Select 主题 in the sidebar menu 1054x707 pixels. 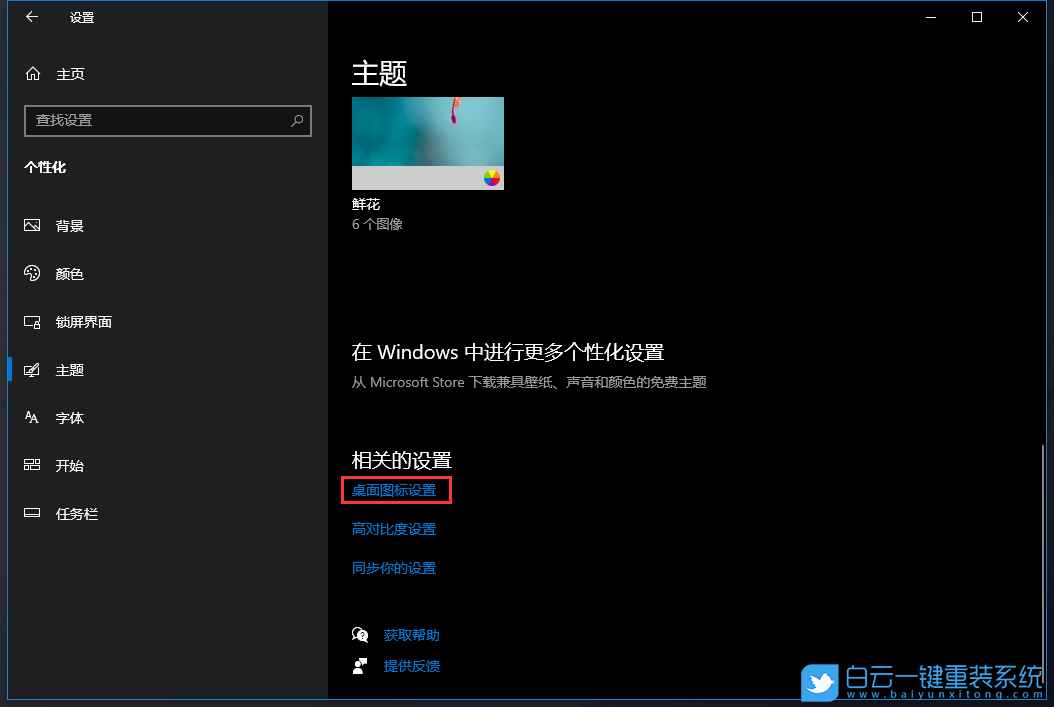click(70, 369)
